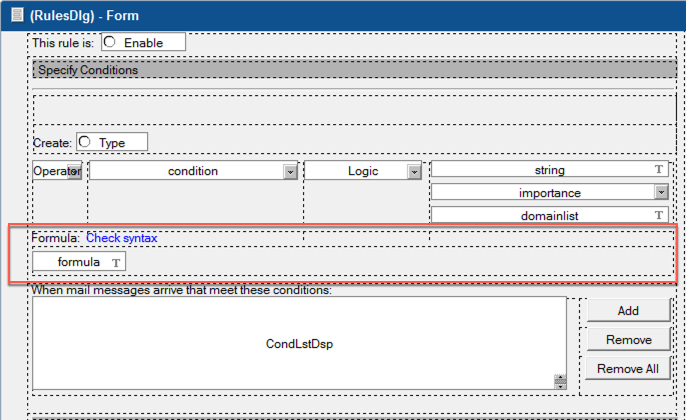Open the Logic dropdown arrow

coord(413,172)
